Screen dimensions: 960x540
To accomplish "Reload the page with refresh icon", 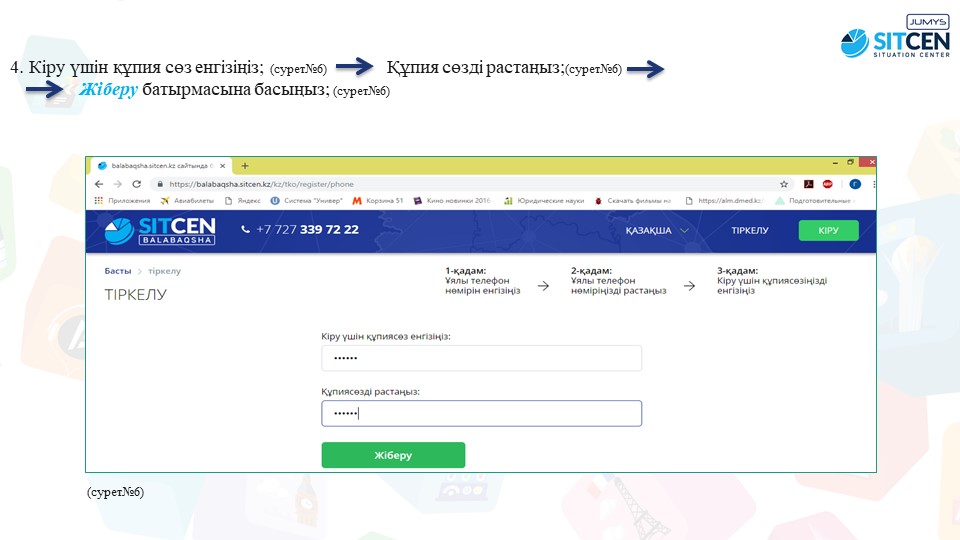I will coord(137,184).
